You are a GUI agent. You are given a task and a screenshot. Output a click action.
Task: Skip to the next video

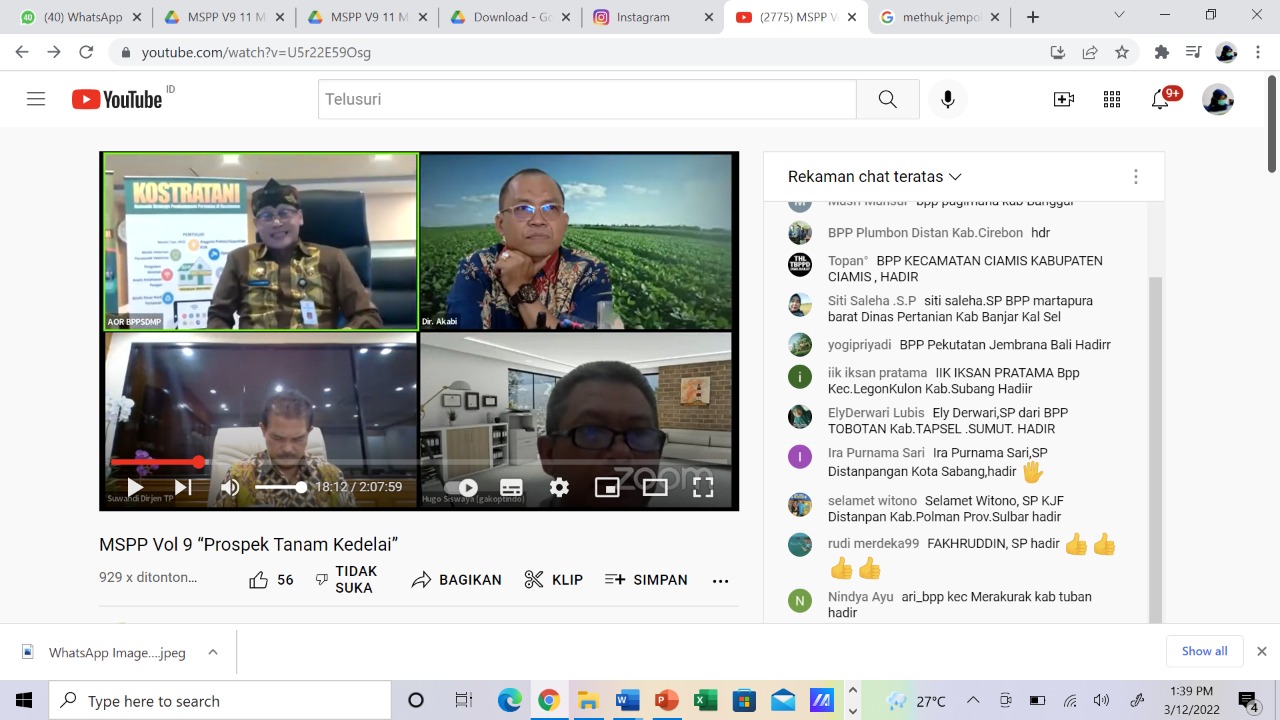183,487
